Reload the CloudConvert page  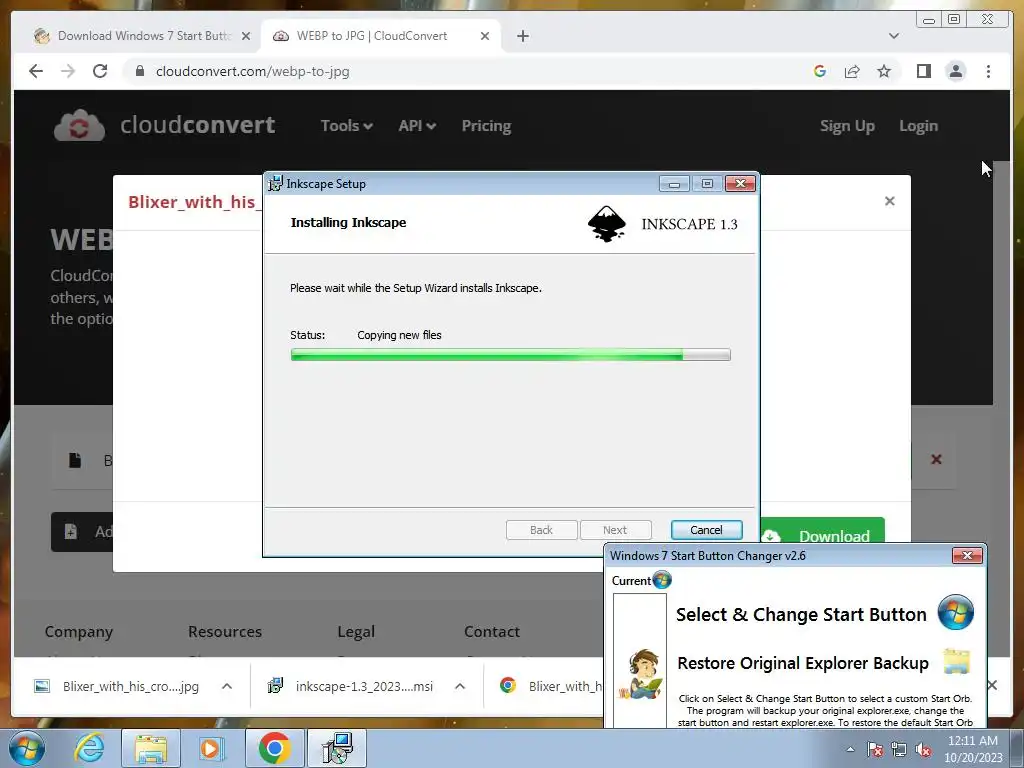pos(100,71)
